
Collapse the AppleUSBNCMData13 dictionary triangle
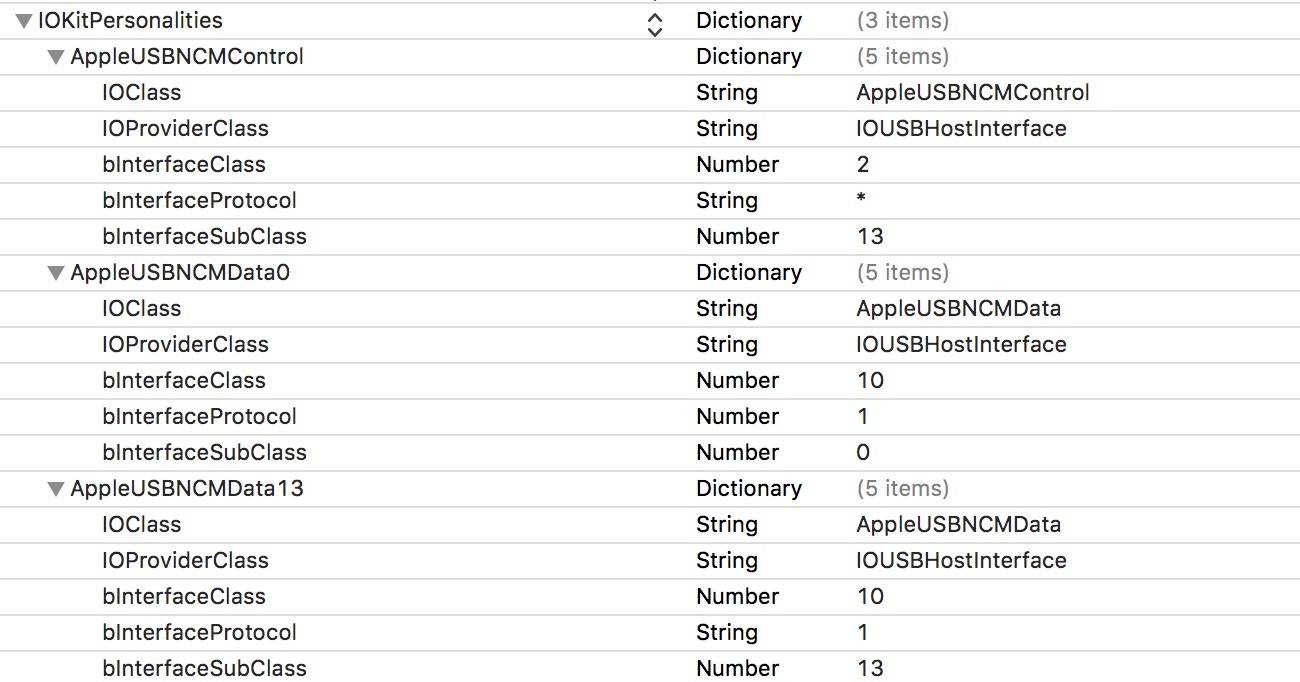[56, 489]
